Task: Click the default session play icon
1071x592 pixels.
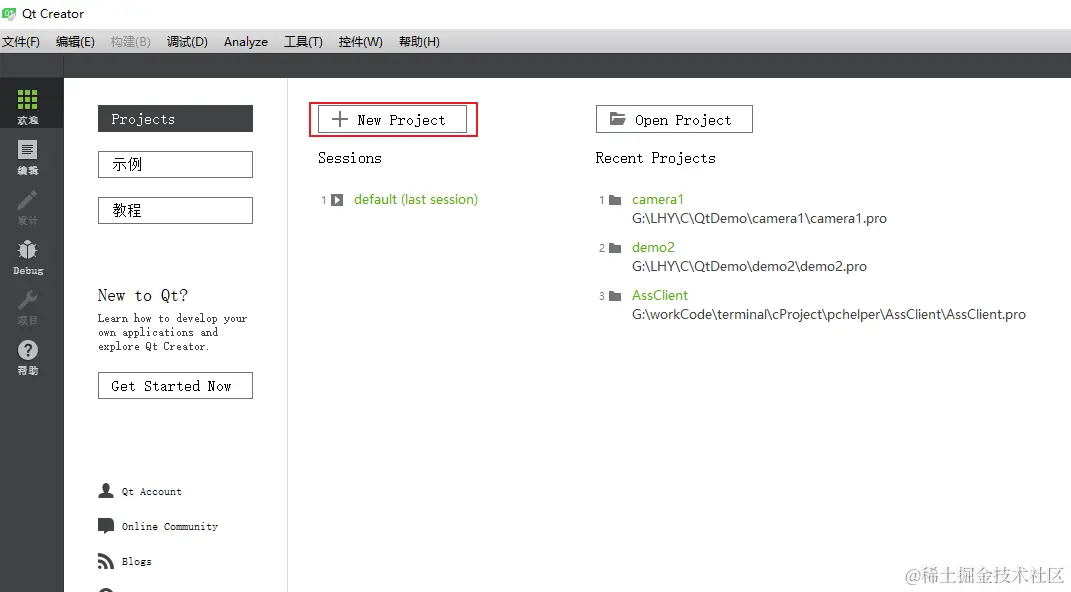Action: pyautogui.click(x=337, y=200)
